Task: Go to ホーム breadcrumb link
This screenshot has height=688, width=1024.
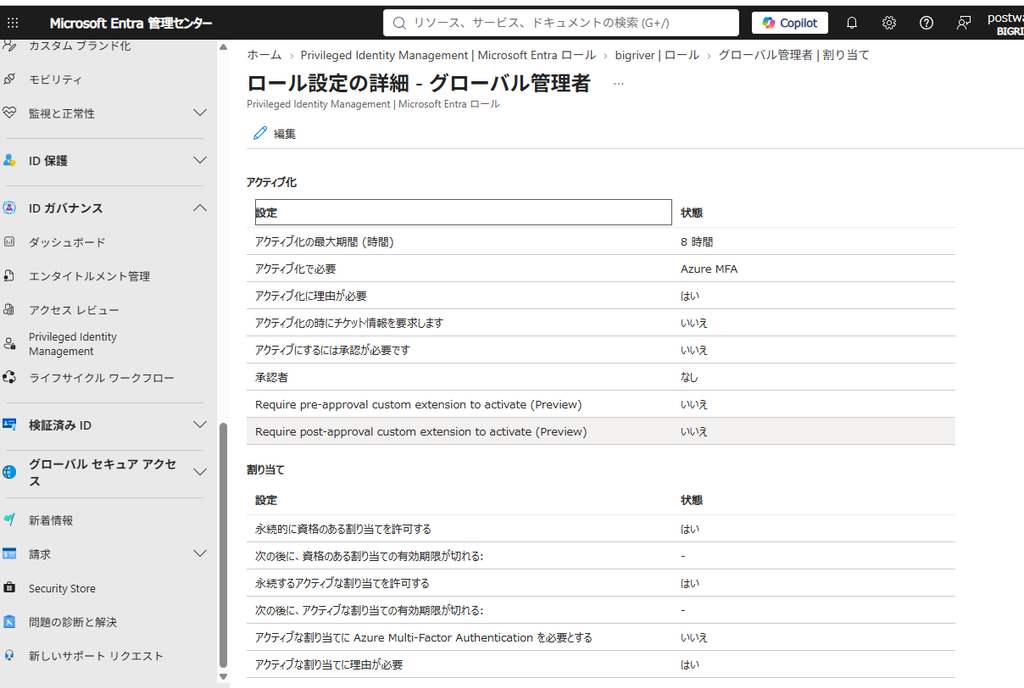Action: [264, 55]
